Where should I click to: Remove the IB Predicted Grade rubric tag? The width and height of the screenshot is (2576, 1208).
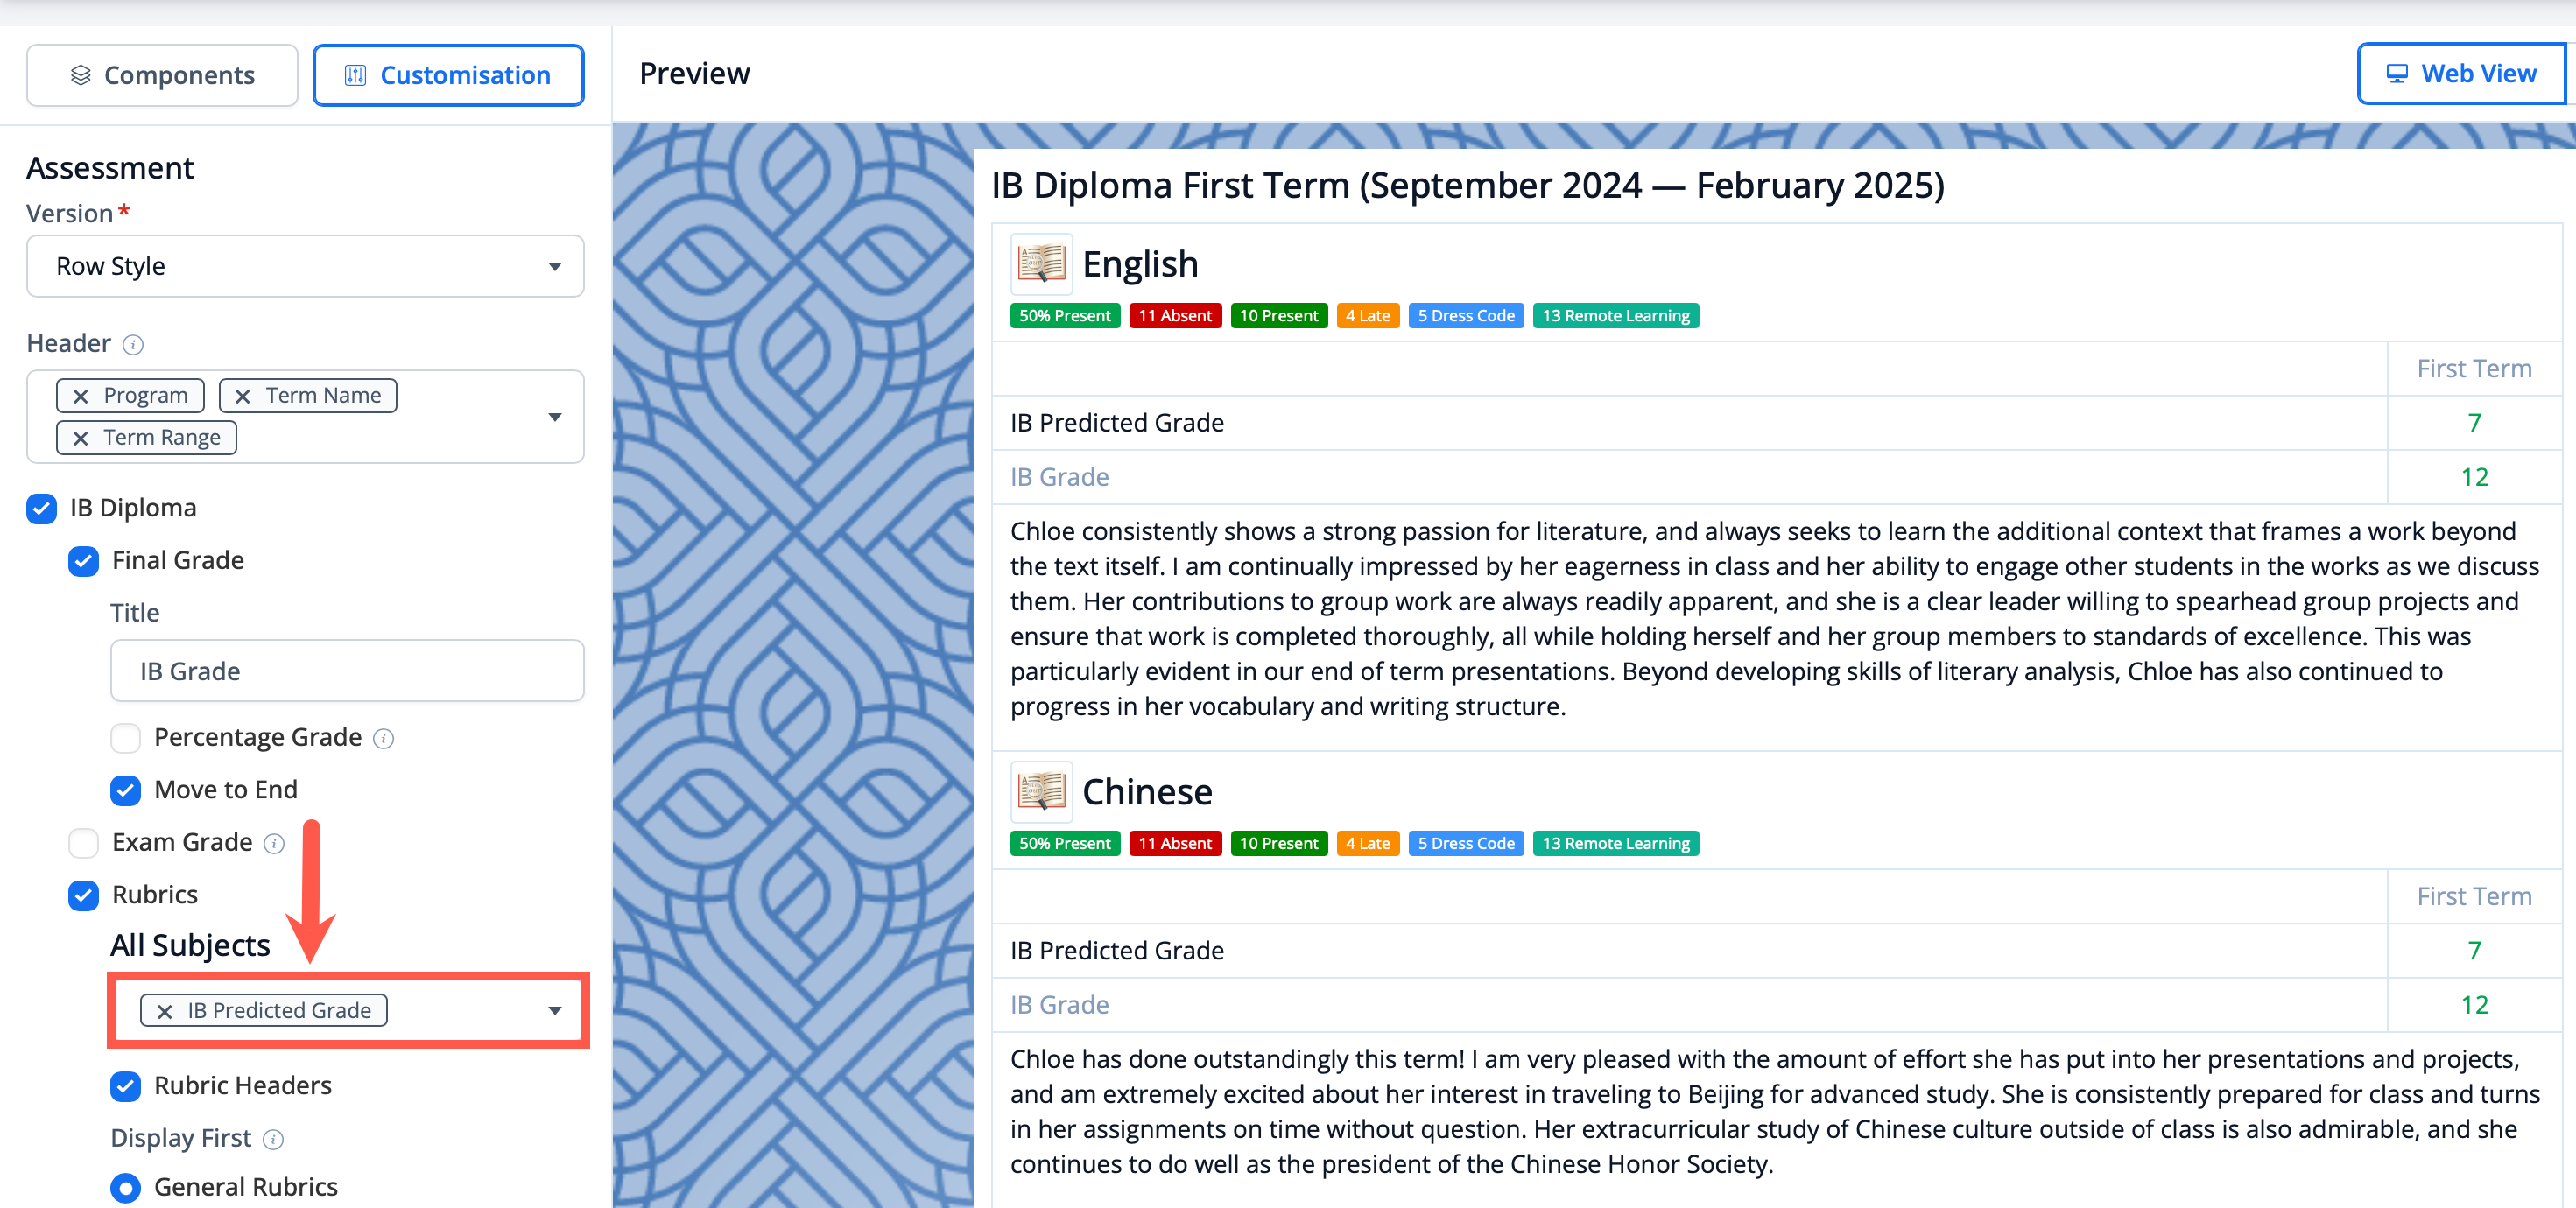(x=165, y=1011)
